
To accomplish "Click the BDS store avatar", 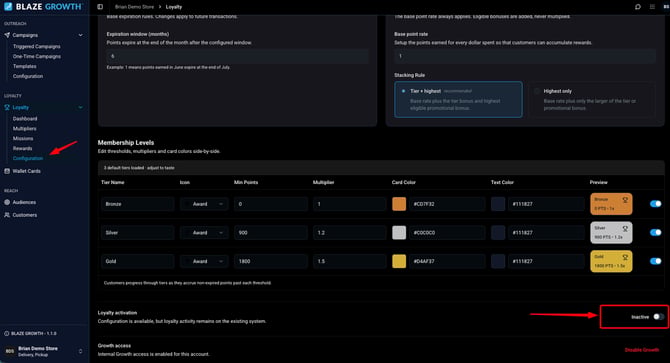I will (x=9, y=351).
